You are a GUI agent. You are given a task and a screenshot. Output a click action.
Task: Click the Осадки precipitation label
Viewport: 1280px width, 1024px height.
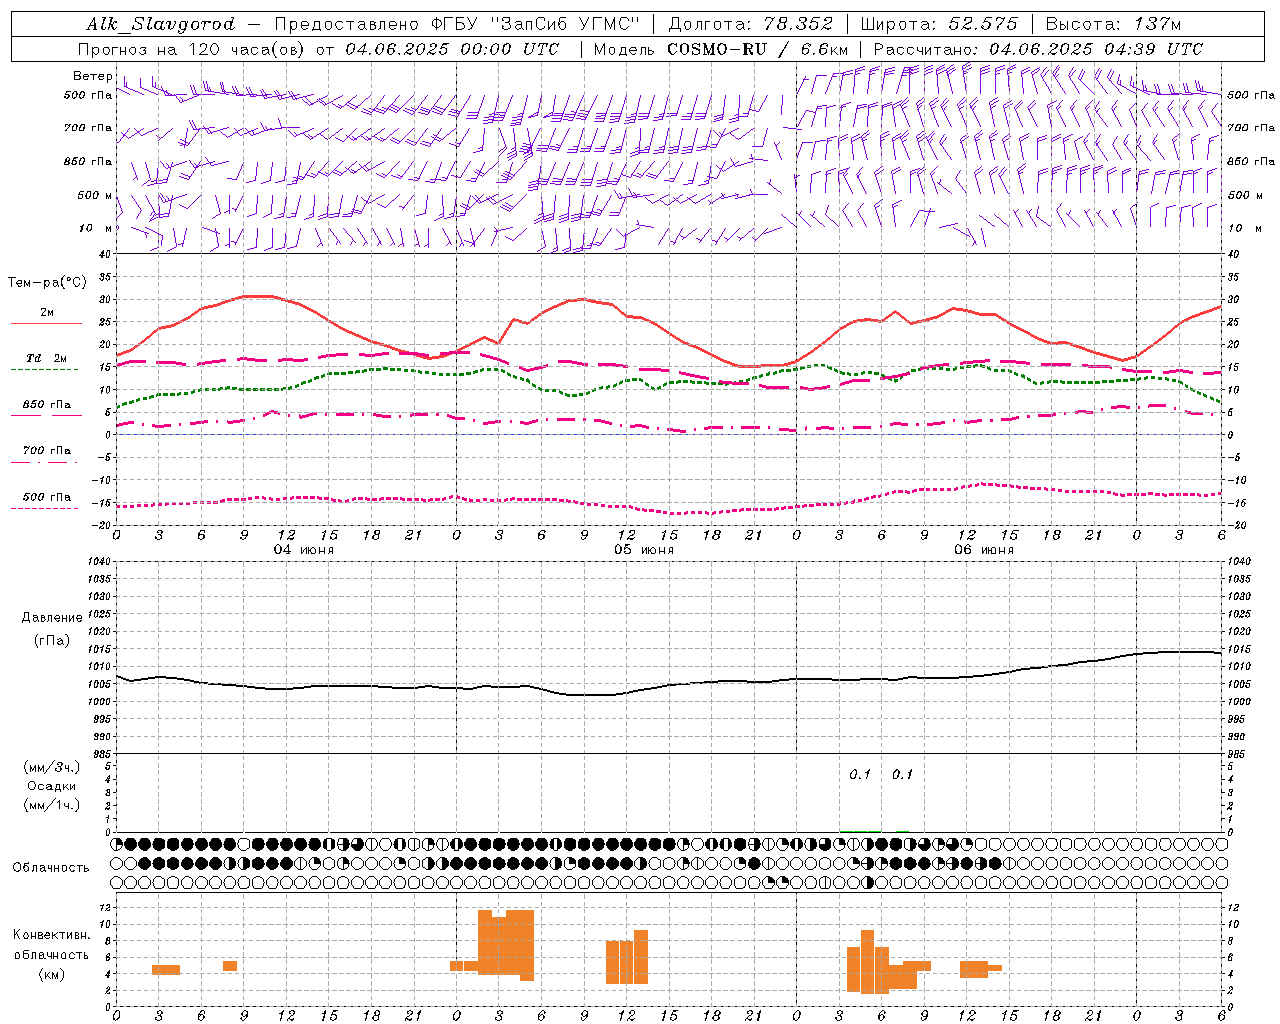(52, 786)
